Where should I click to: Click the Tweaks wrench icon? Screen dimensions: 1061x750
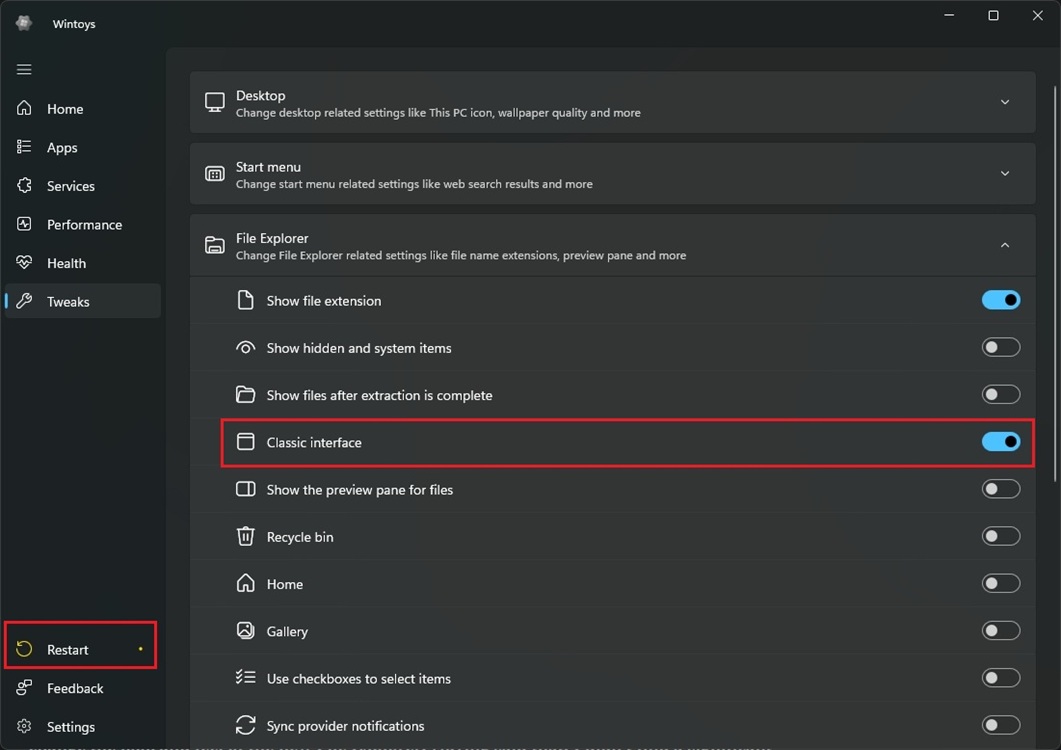click(x=24, y=301)
